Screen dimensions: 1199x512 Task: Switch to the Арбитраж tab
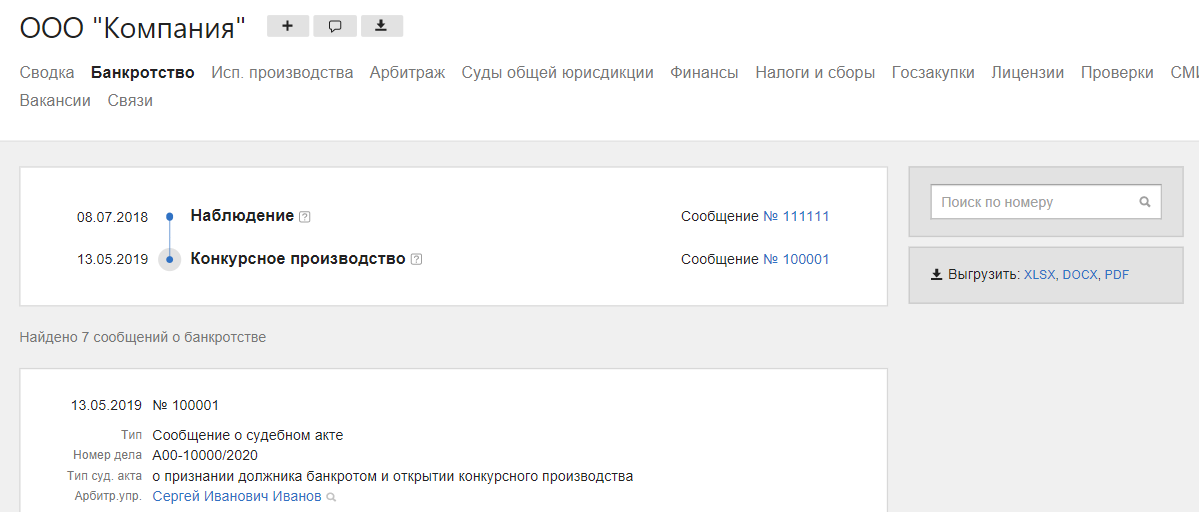[407, 72]
